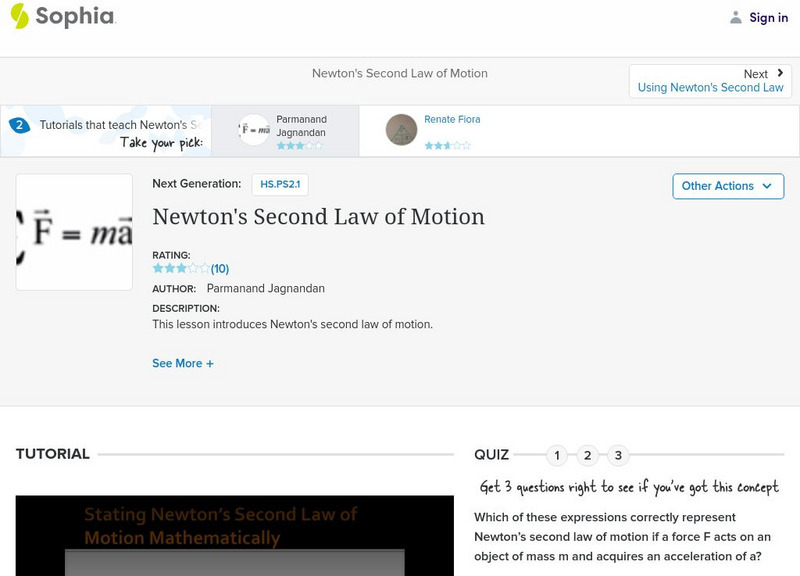The width and height of the screenshot is (800, 576).
Task: Click the blue badge showing 2 tutorials
Action: coord(19,124)
